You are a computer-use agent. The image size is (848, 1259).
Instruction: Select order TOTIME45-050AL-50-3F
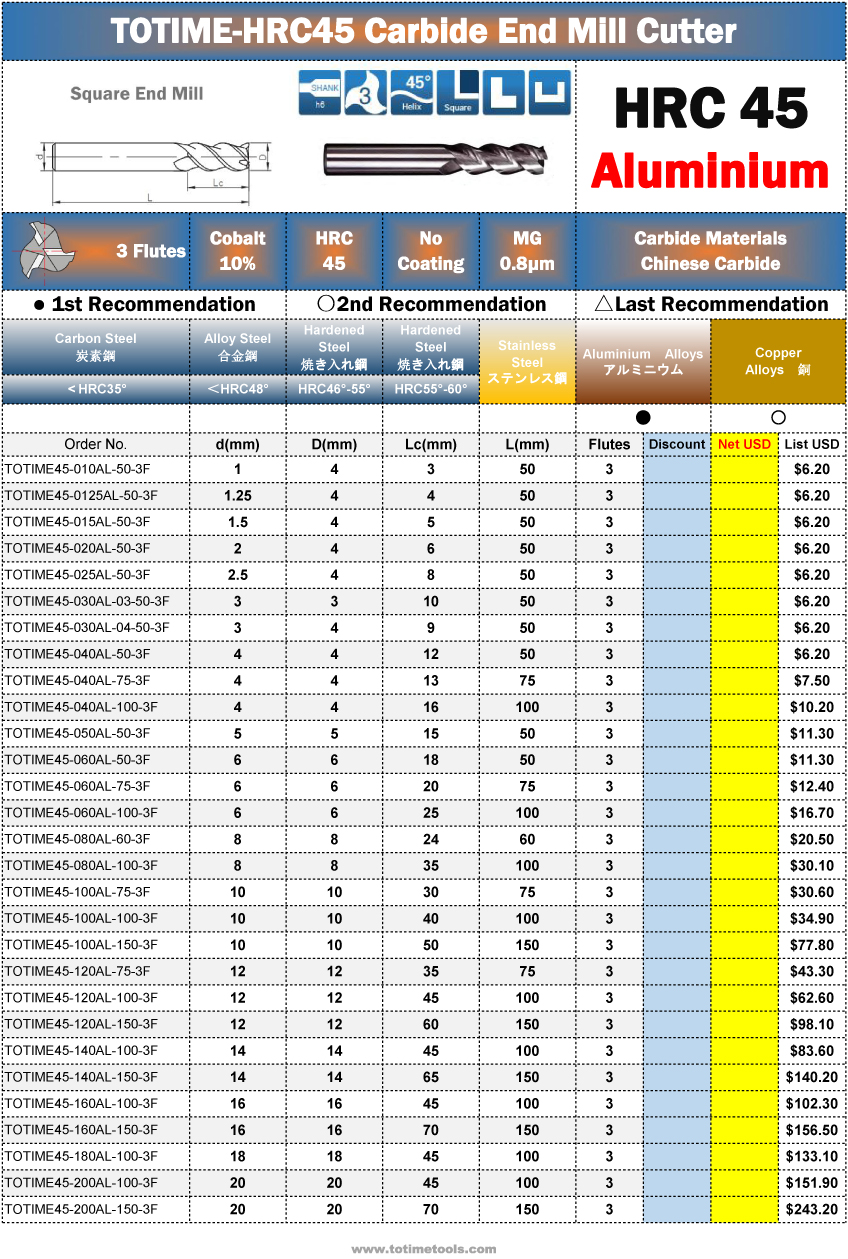(77, 733)
